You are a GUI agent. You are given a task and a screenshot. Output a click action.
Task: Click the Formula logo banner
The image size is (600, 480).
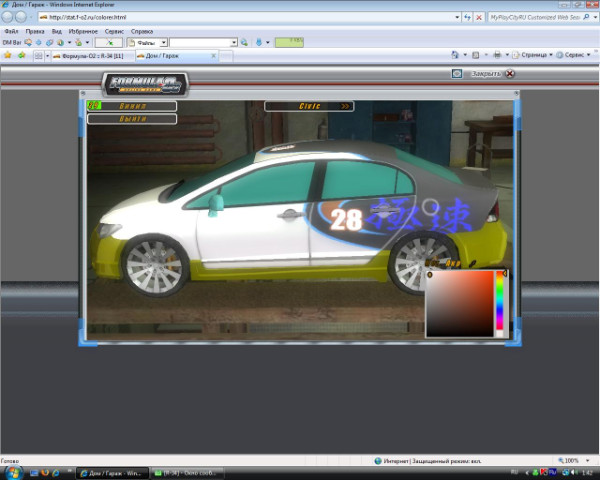(x=146, y=83)
